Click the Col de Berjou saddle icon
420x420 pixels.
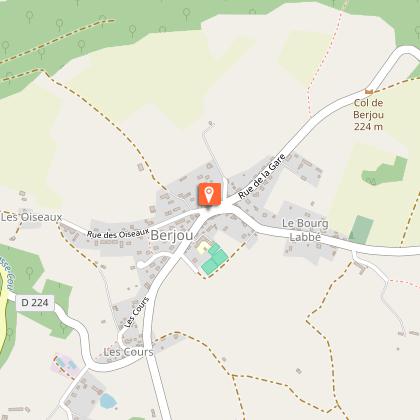(x=369, y=91)
